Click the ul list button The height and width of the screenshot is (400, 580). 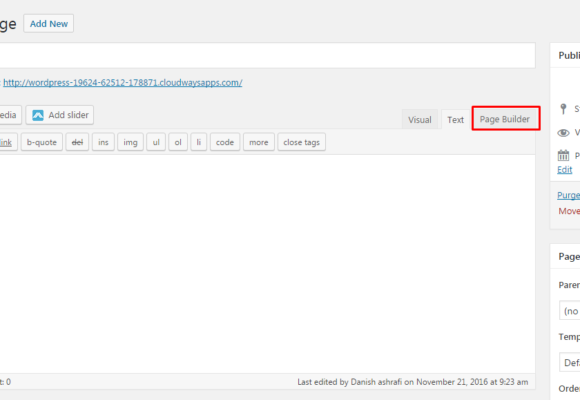156,142
